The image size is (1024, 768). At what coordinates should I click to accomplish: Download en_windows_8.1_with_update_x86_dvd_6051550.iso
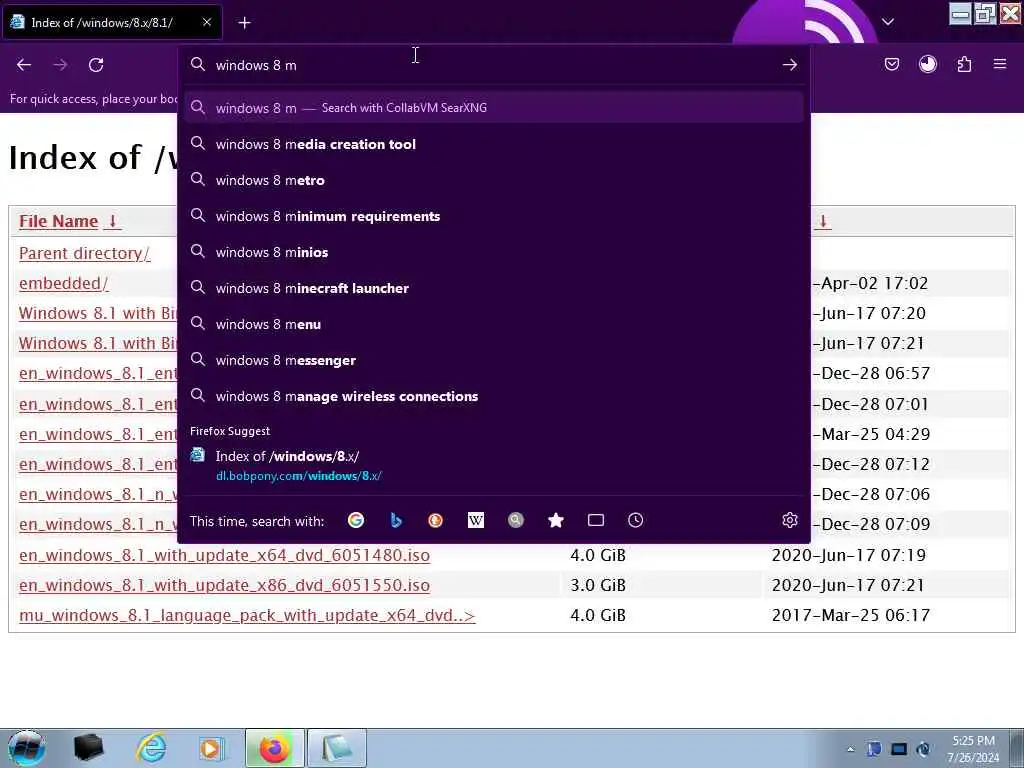click(x=225, y=585)
